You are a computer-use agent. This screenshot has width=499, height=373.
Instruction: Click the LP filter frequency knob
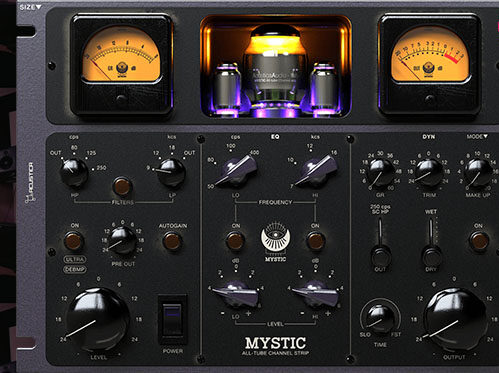click(x=171, y=172)
